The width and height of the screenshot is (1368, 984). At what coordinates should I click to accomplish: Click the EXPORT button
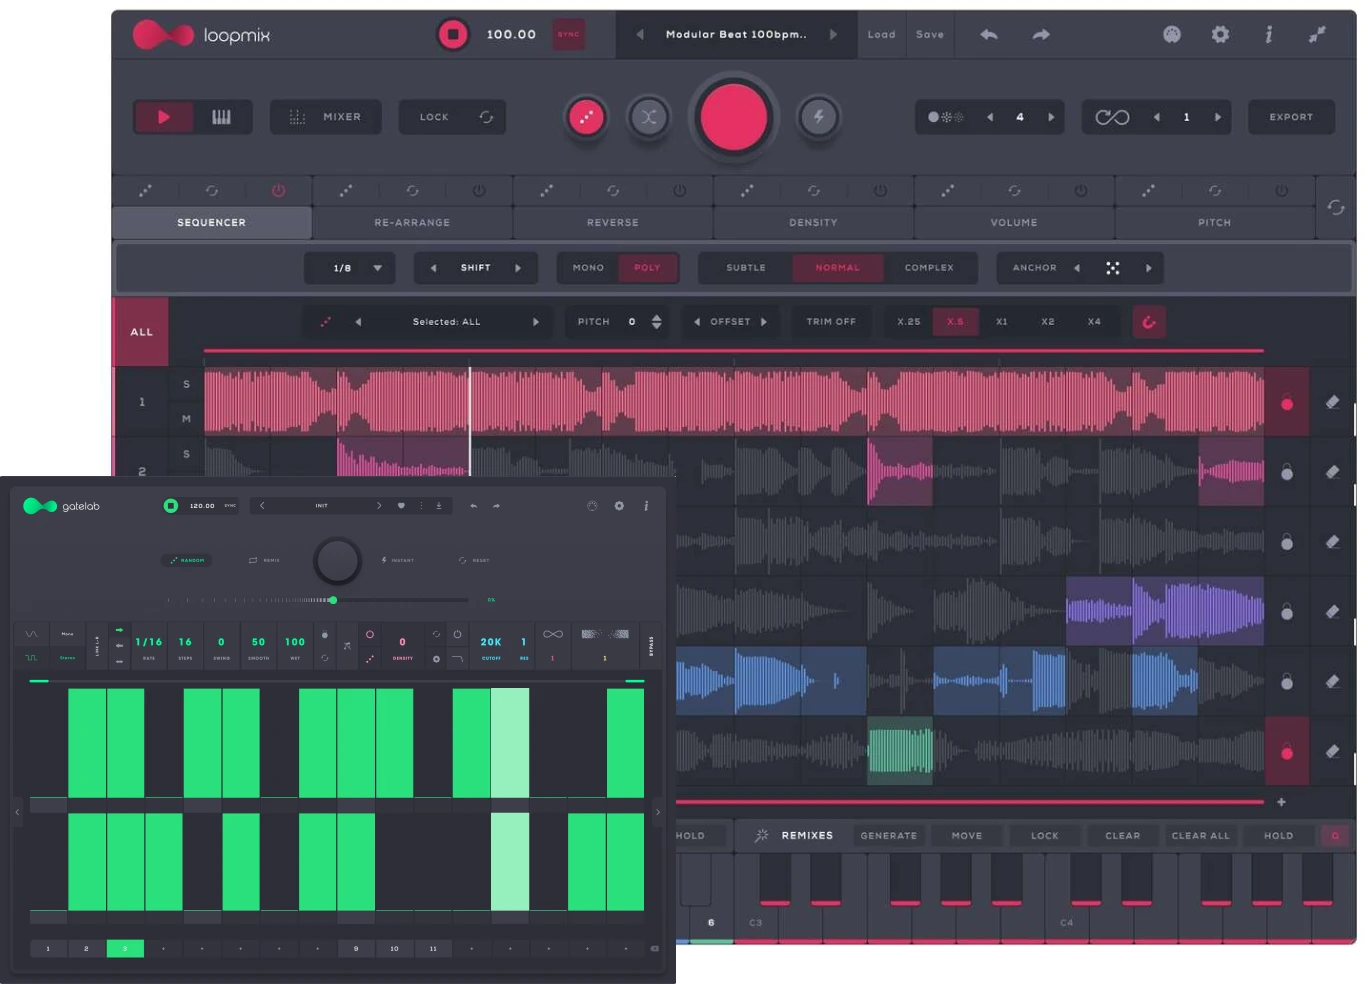[x=1291, y=117]
